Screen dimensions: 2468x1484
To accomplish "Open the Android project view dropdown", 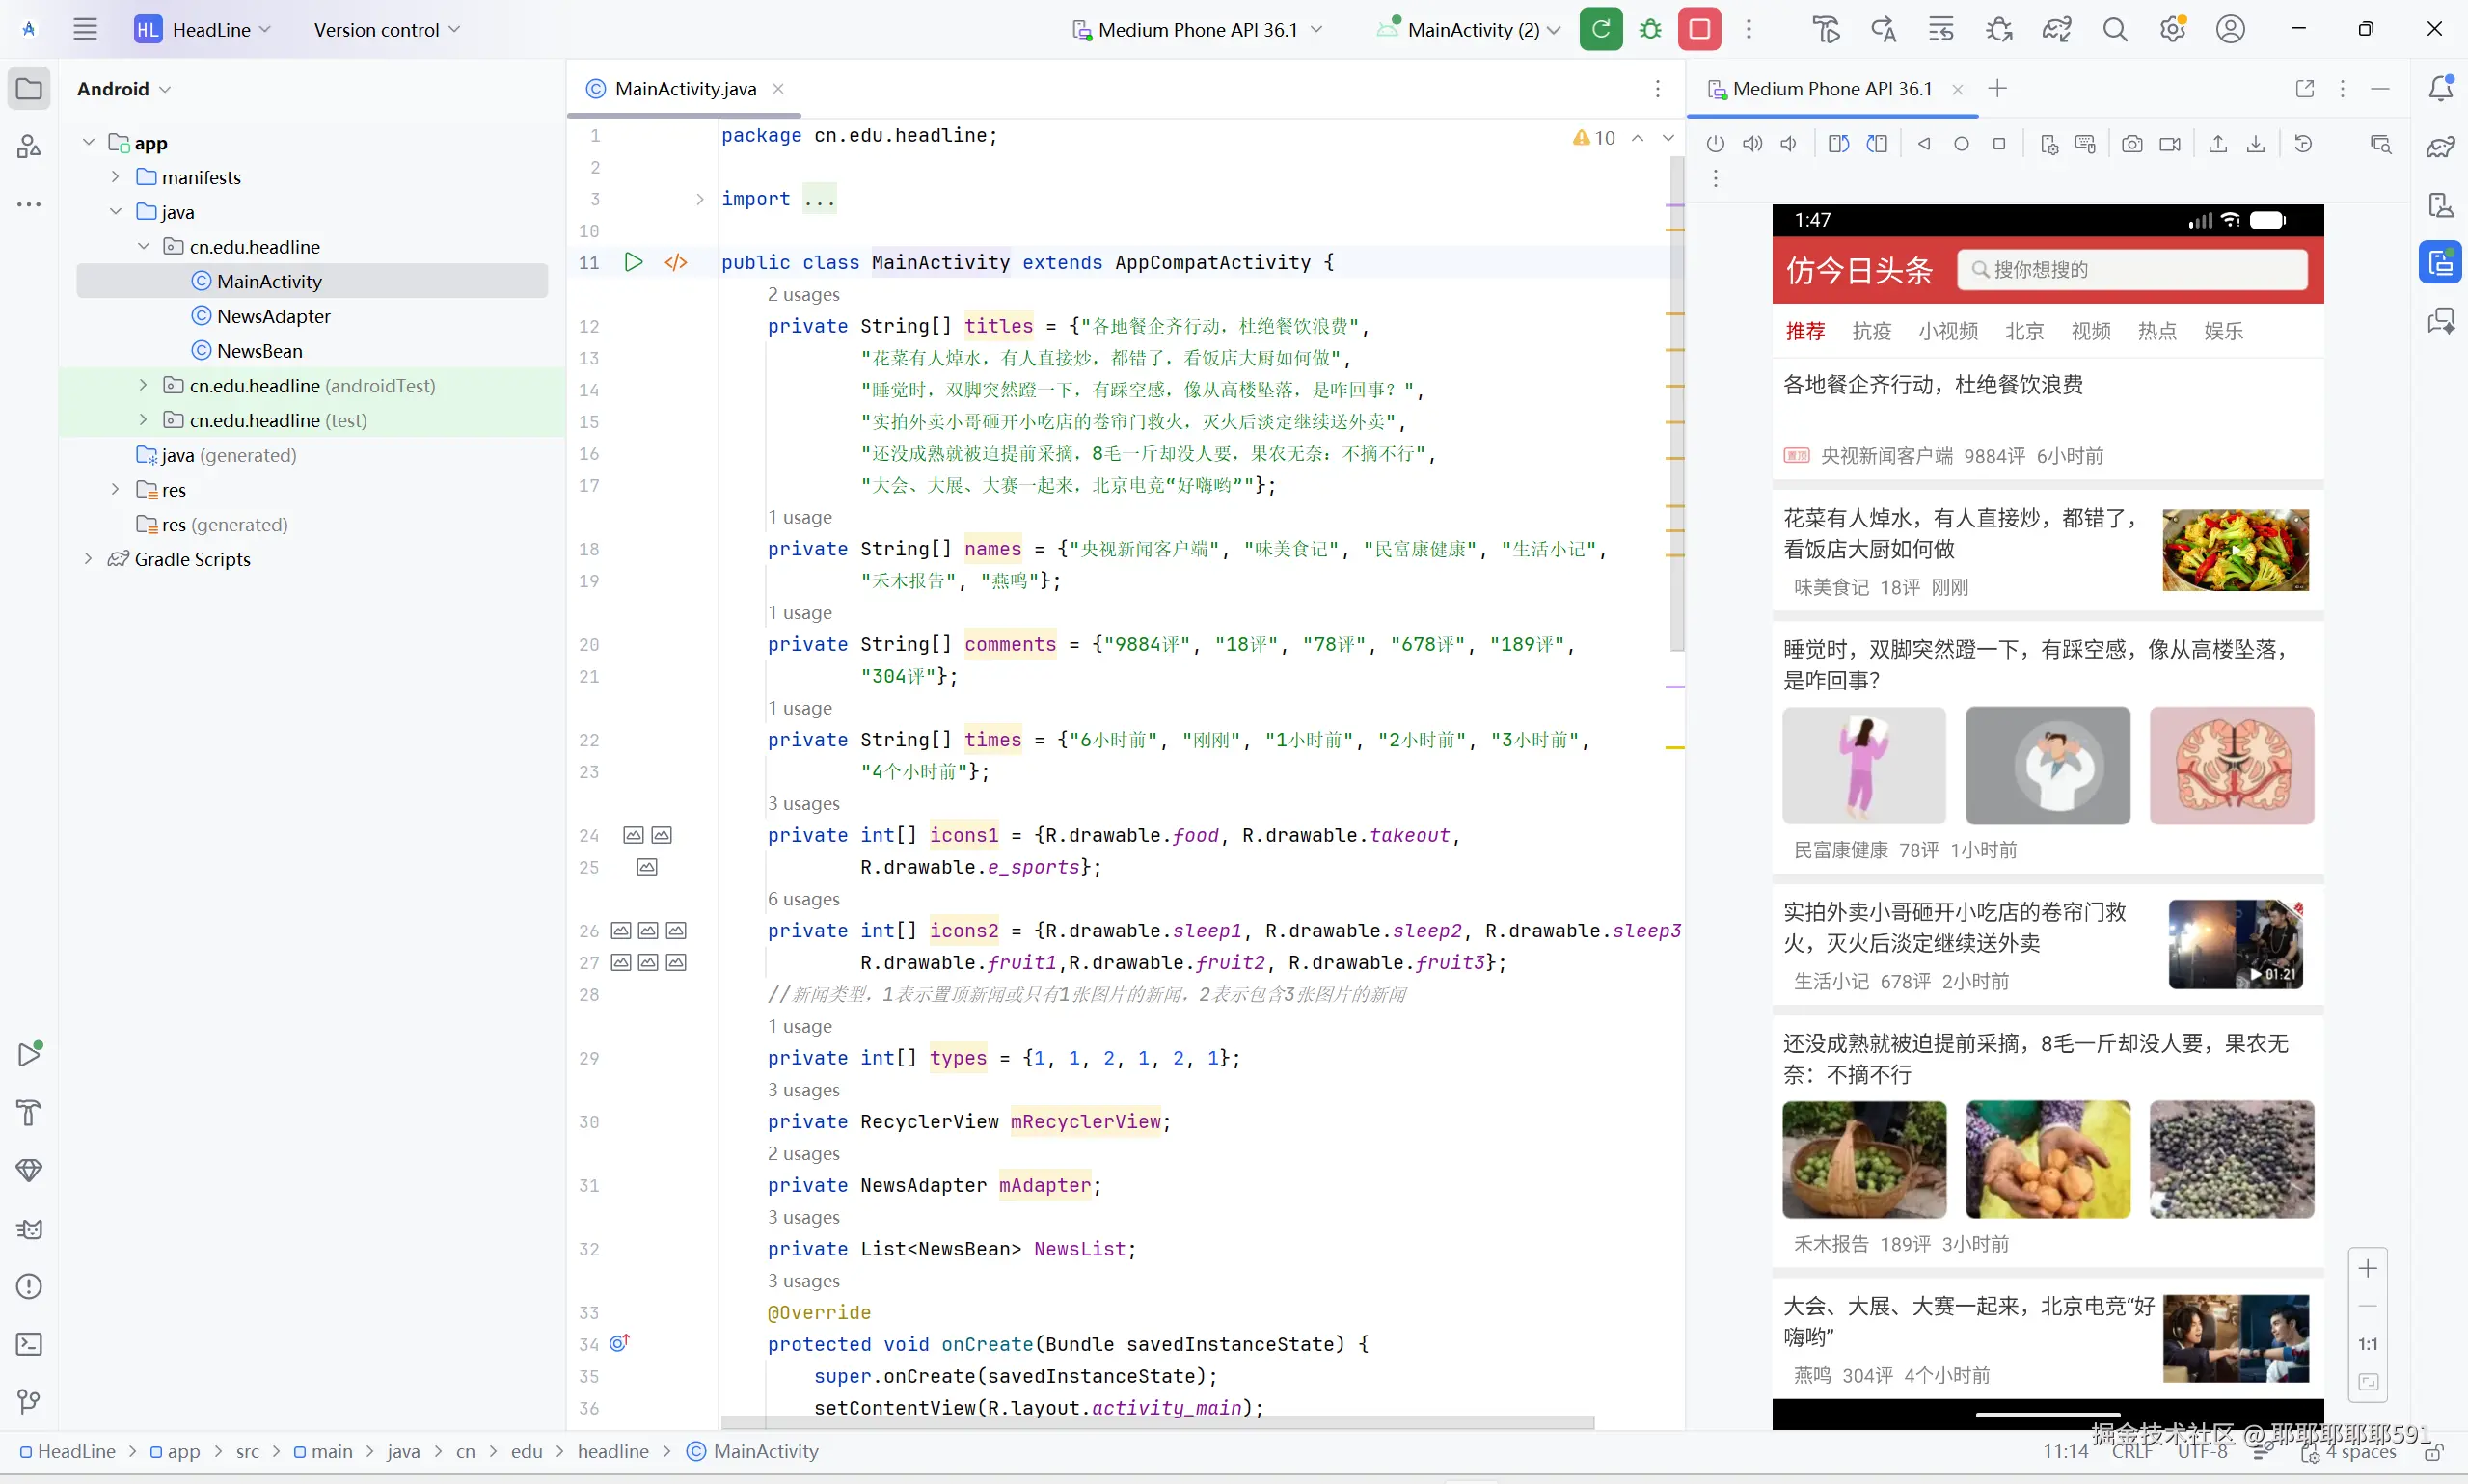I will pyautogui.click(x=124, y=89).
